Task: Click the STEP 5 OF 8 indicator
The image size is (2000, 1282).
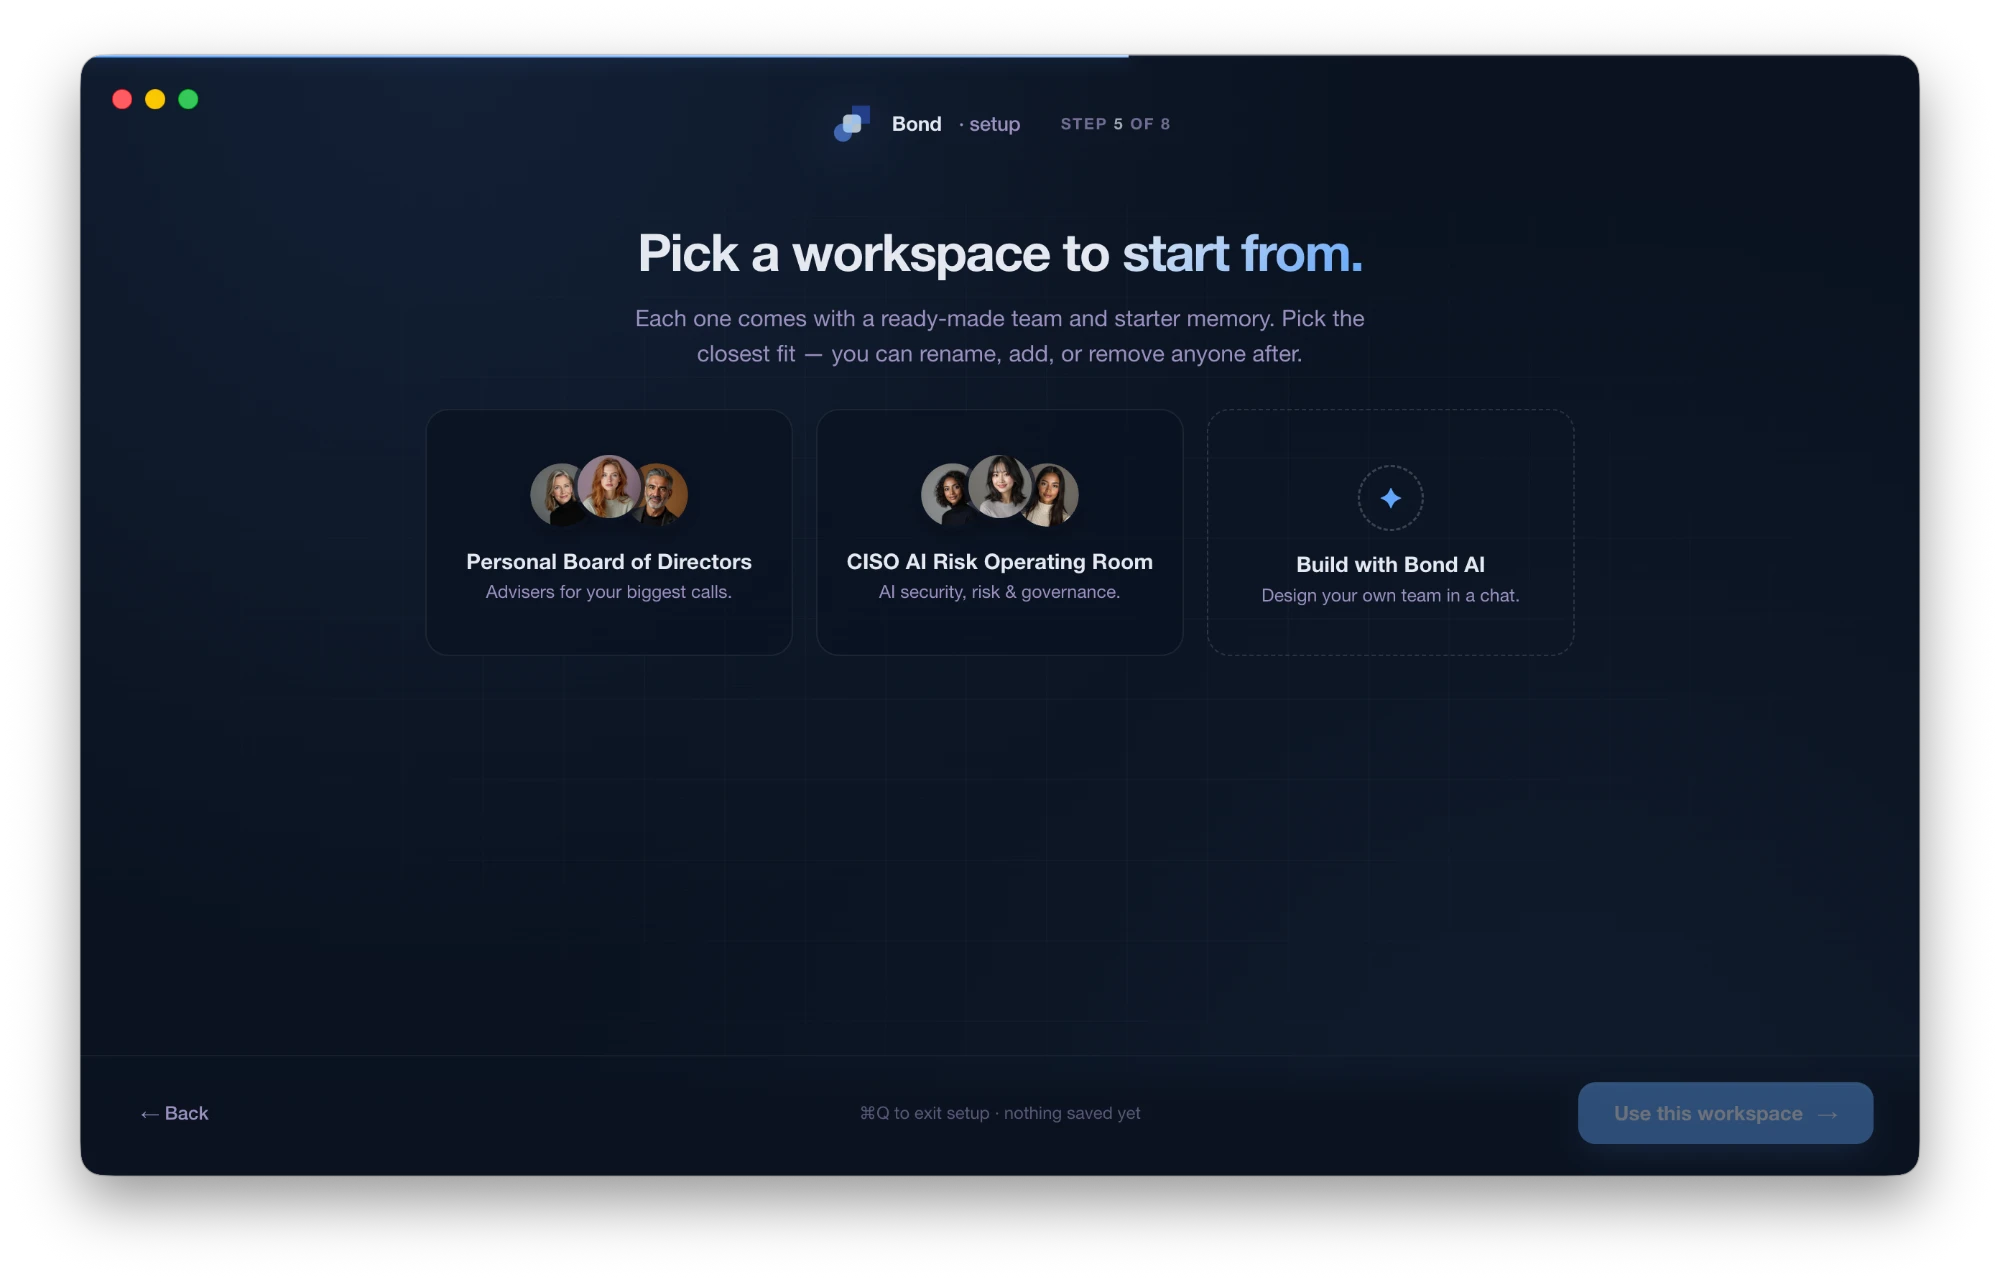Action: tap(1115, 124)
